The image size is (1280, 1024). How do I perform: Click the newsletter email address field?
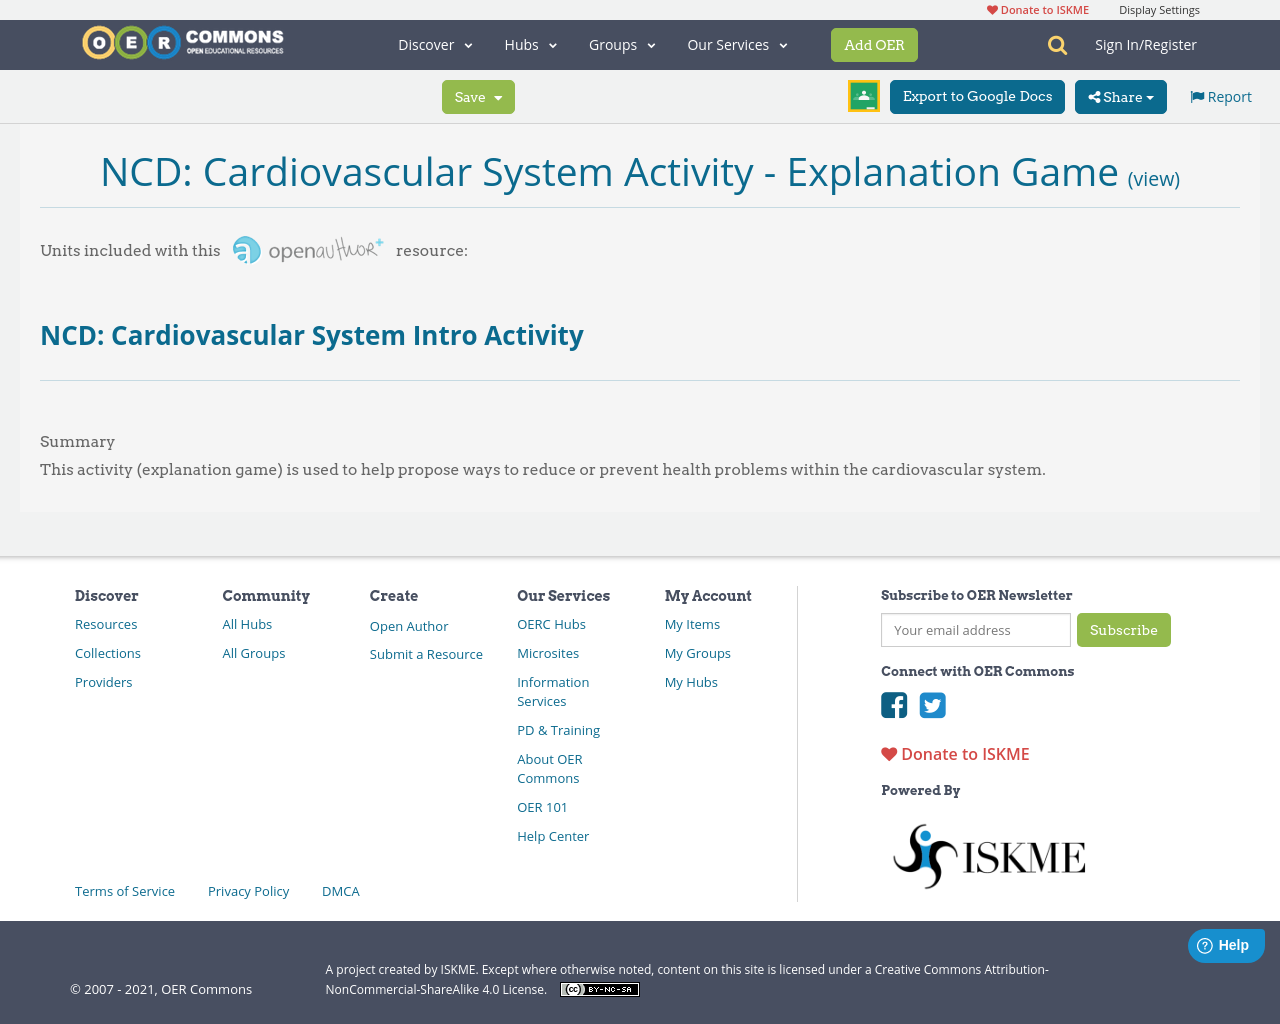(975, 630)
